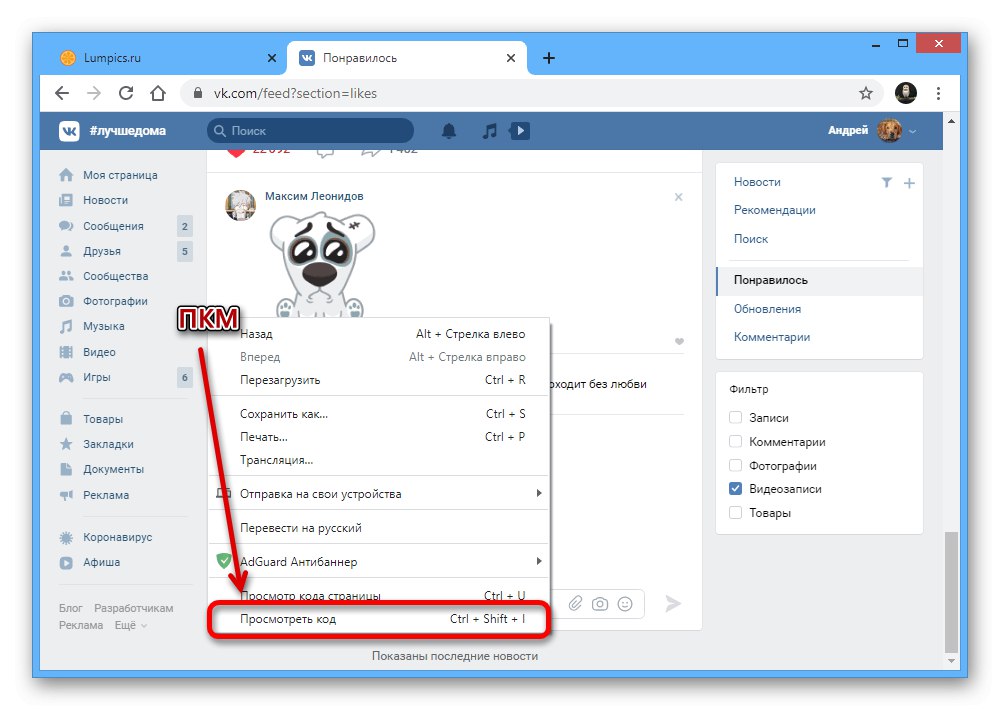Viewport: 1000px width, 710px height.
Task: Open the Chrome three-dot menu
Action: point(938,93)
